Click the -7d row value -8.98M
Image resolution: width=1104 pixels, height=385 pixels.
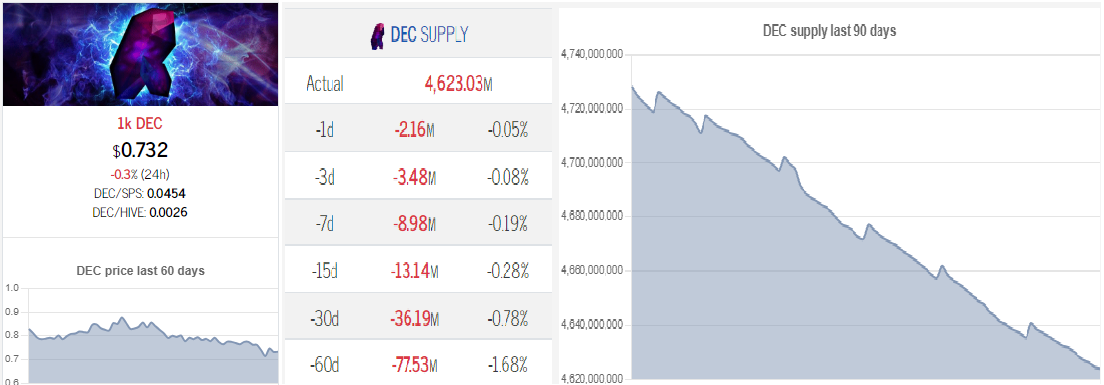tap(414, 223)
